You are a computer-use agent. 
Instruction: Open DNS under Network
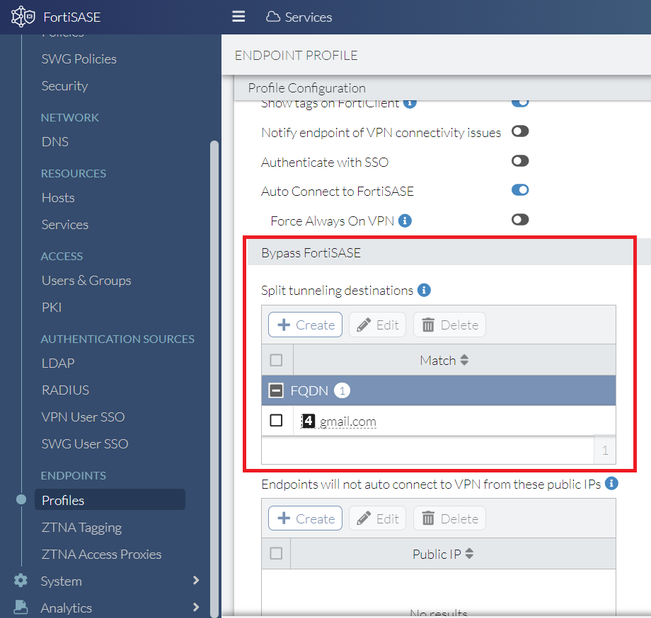55,142
